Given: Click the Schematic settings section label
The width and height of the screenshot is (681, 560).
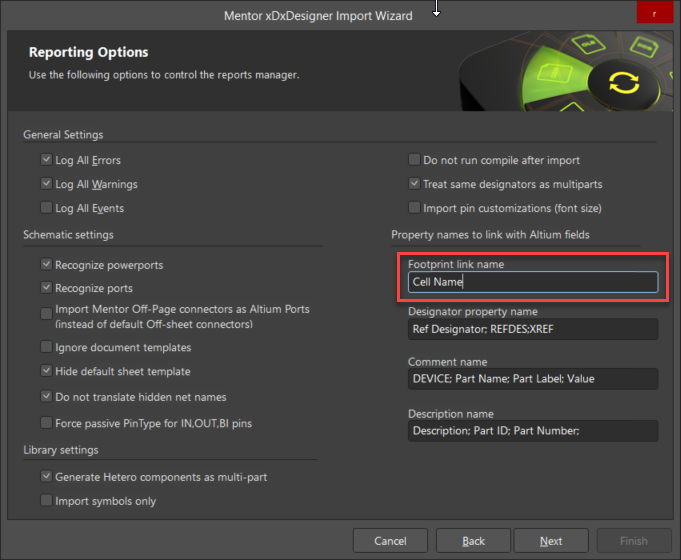Looking at the screenshot, I should 68,235.
